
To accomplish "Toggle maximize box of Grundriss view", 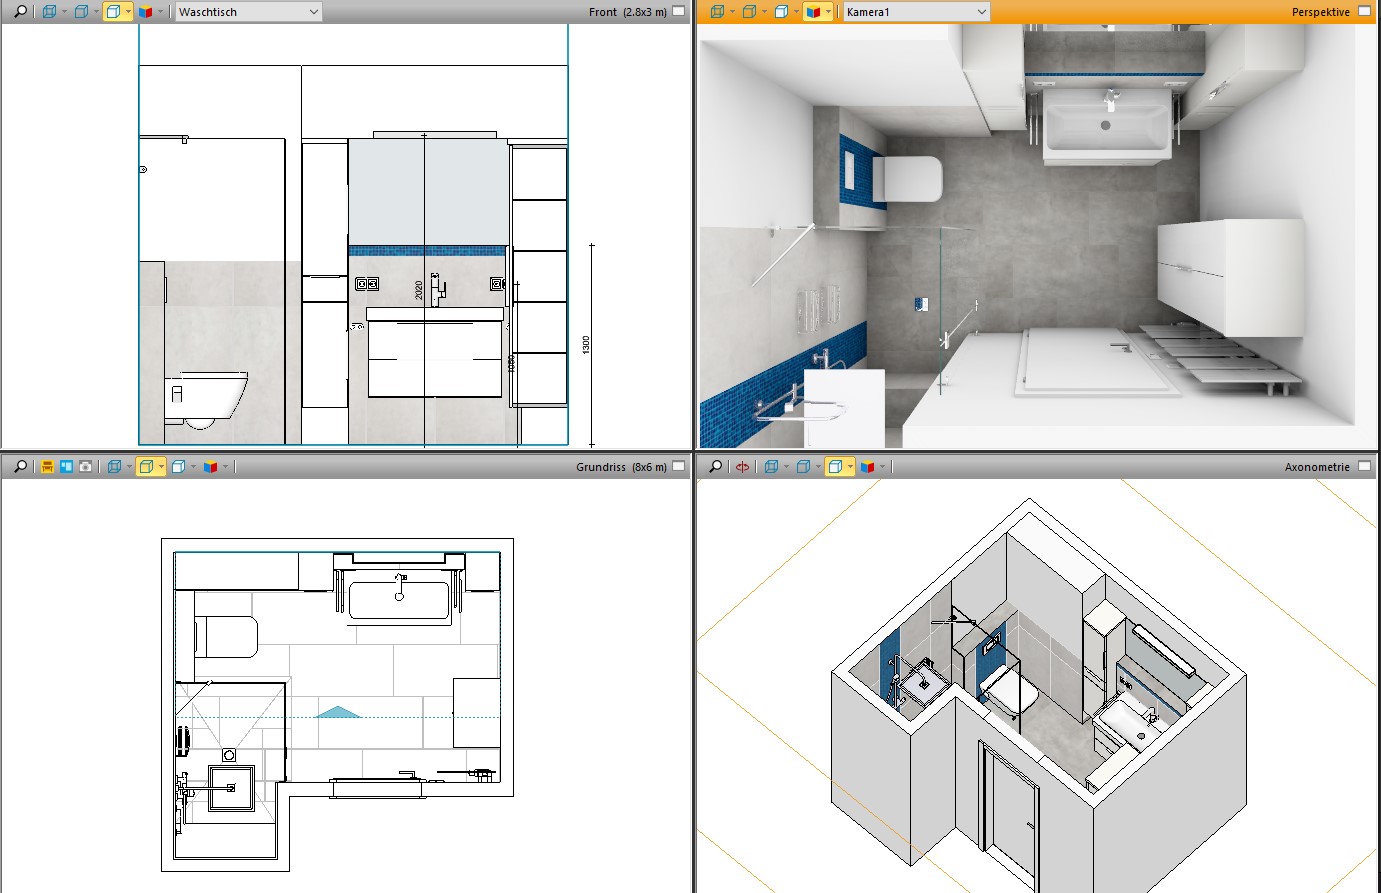I will pyautogui.click(x=678, y=467).
